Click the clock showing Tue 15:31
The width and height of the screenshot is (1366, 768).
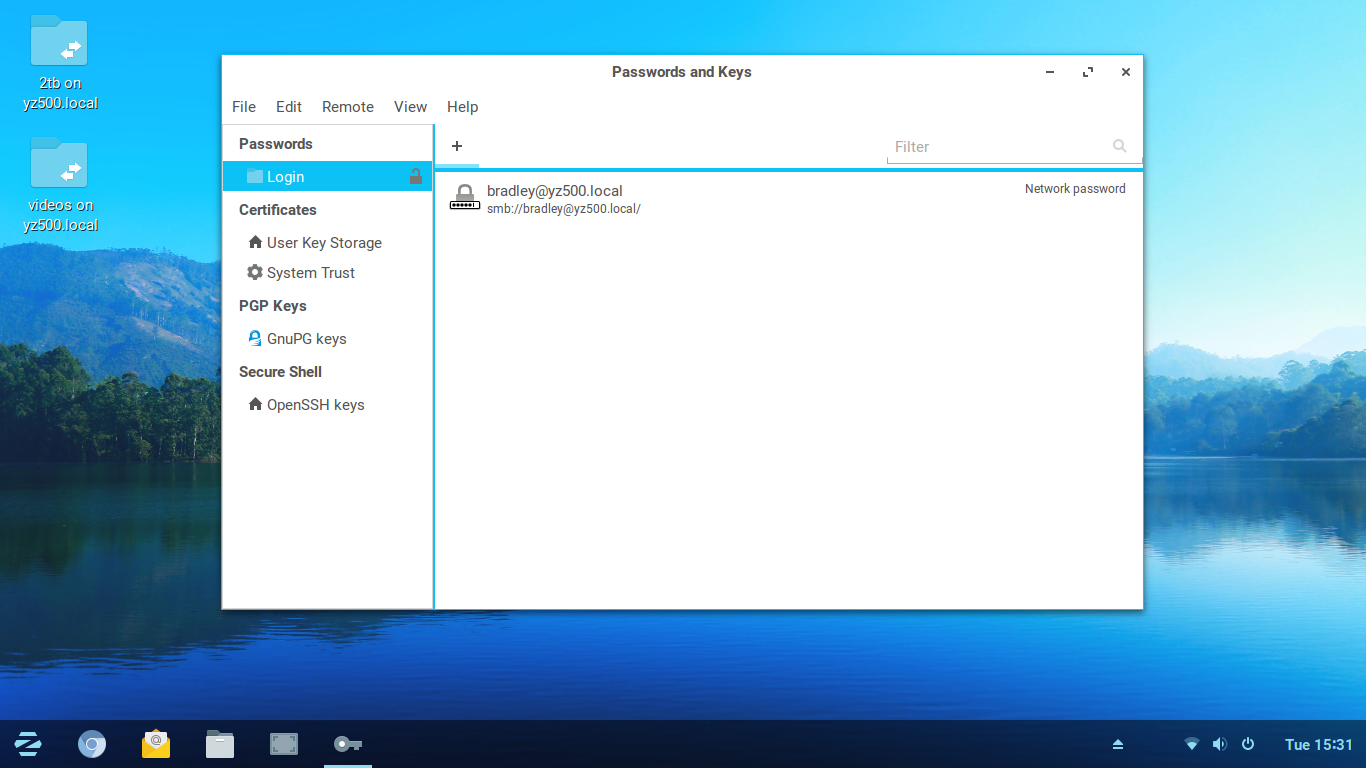[1318, 744]
